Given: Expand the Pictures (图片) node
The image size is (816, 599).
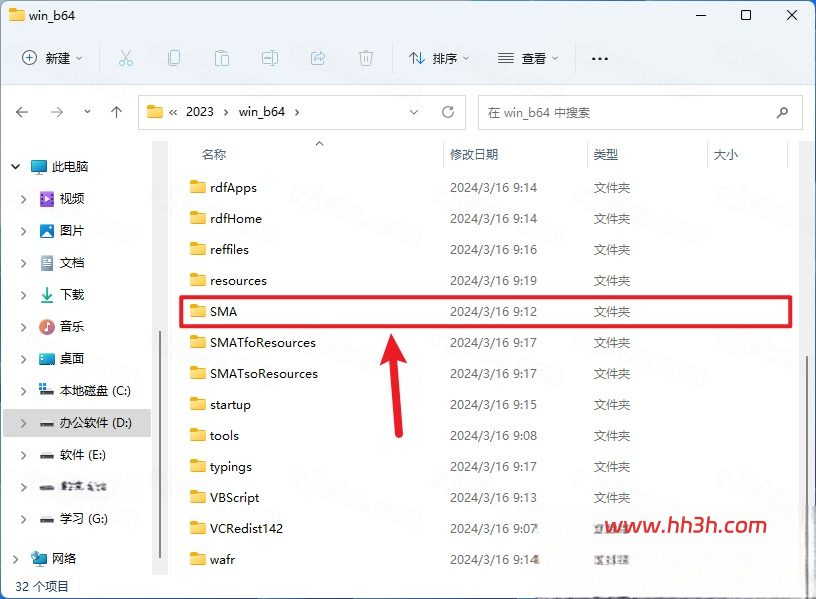Looking at the screenshot, I should tap(23, 231).
